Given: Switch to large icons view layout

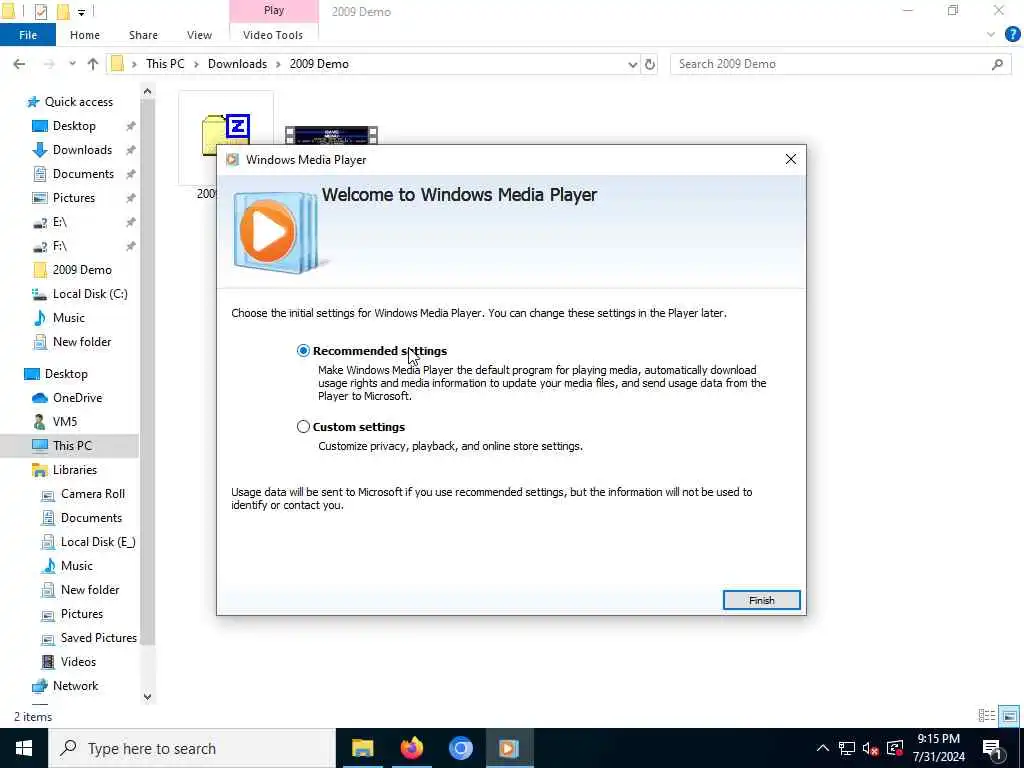Looking at the screenshot, I should pos(1010,716).
